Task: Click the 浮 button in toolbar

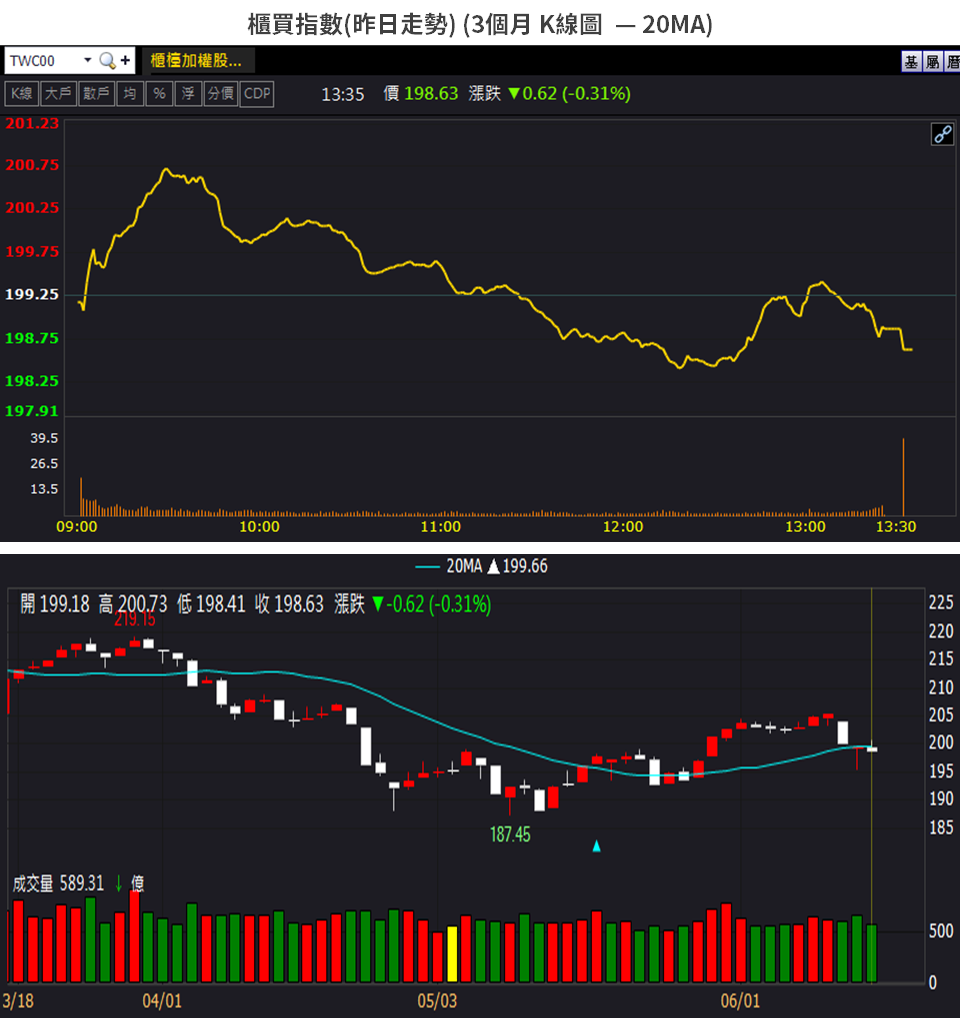Action: (x=187, y=94)
